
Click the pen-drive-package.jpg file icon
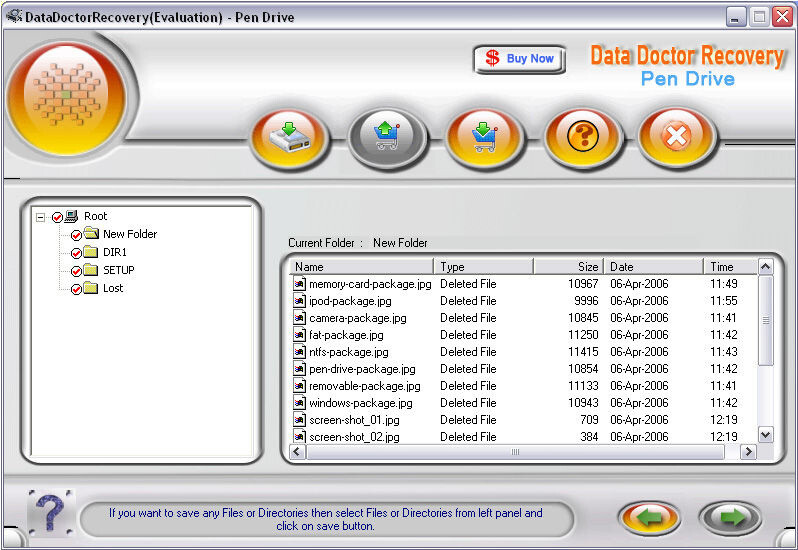pyautogui.click(x=300, y=369)
